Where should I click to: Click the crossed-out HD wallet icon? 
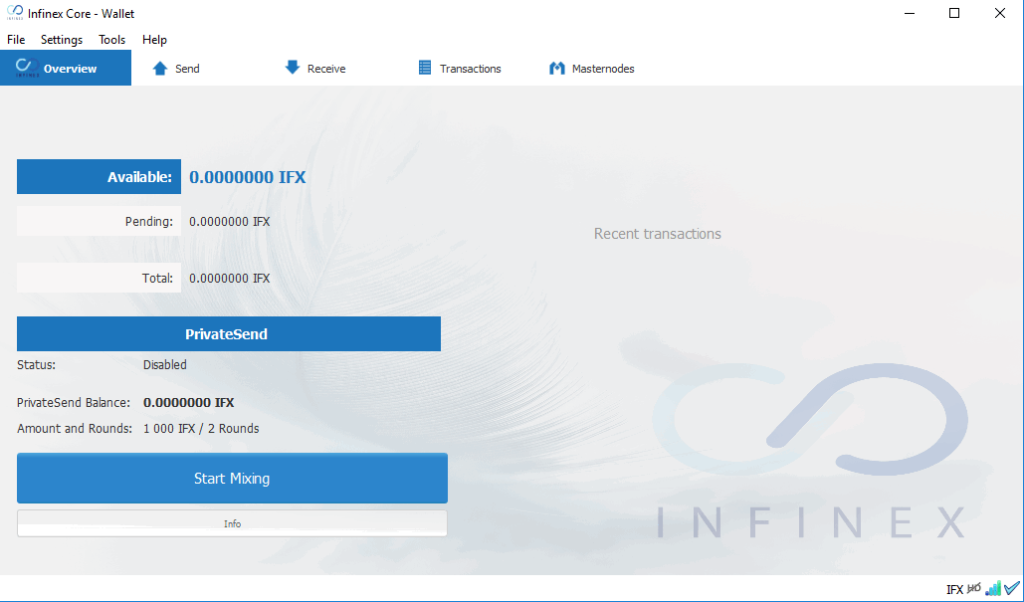click(x=974, y=587)
